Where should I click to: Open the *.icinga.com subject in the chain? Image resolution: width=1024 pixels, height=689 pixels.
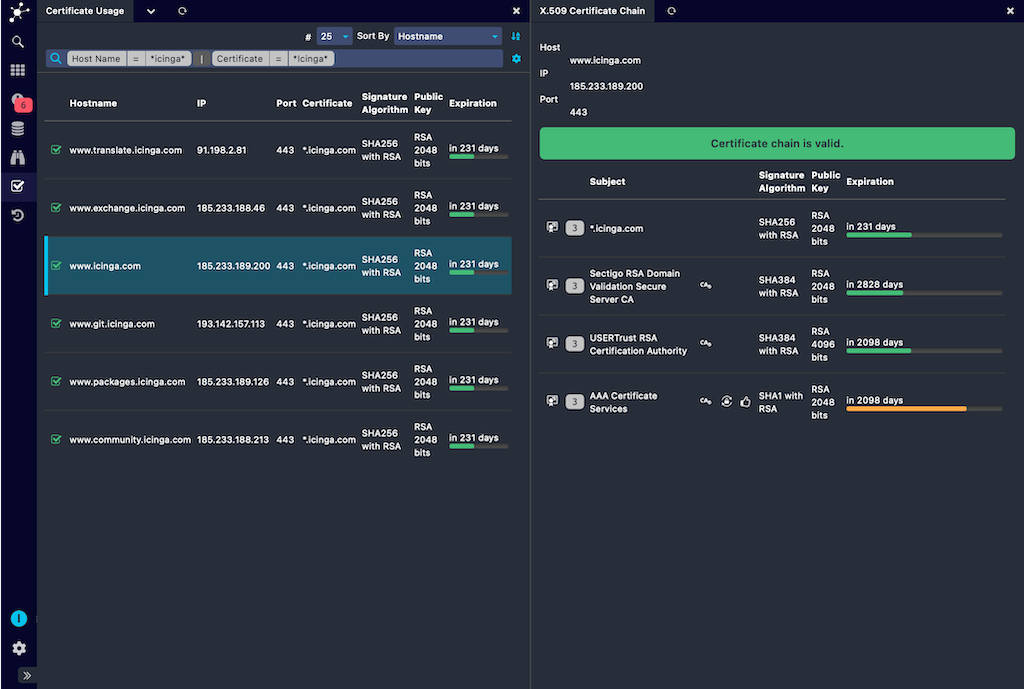[616, 229]
